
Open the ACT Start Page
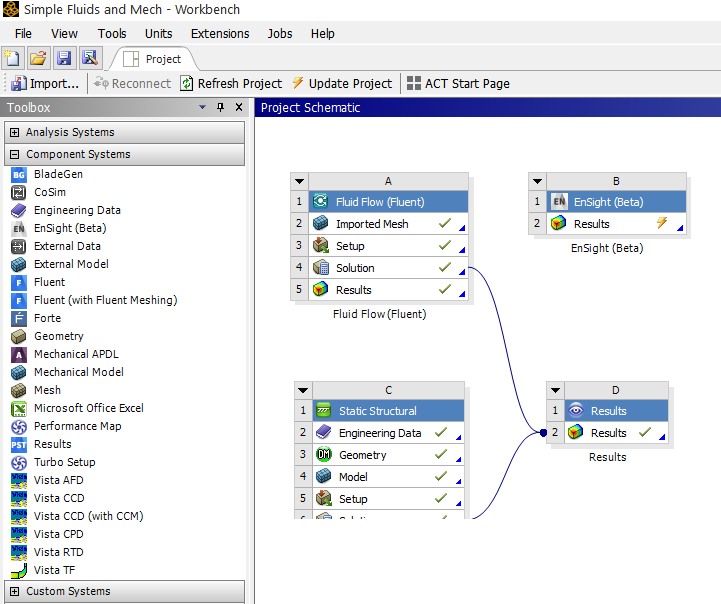coord(458,84)
